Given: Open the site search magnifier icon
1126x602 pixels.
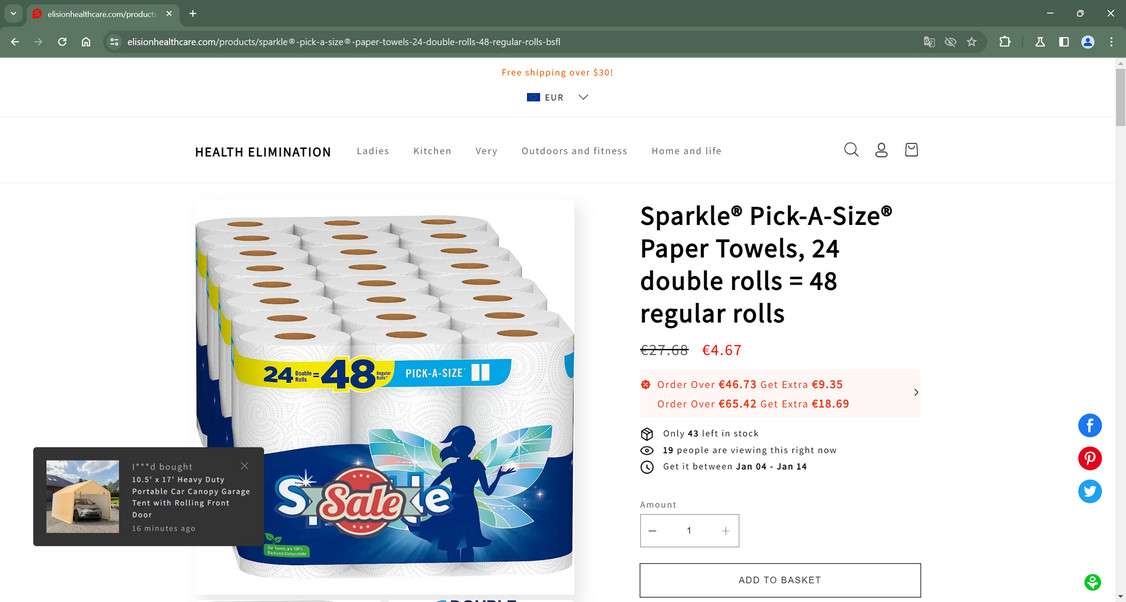Looking at the screenshot, I should [851, 149].
